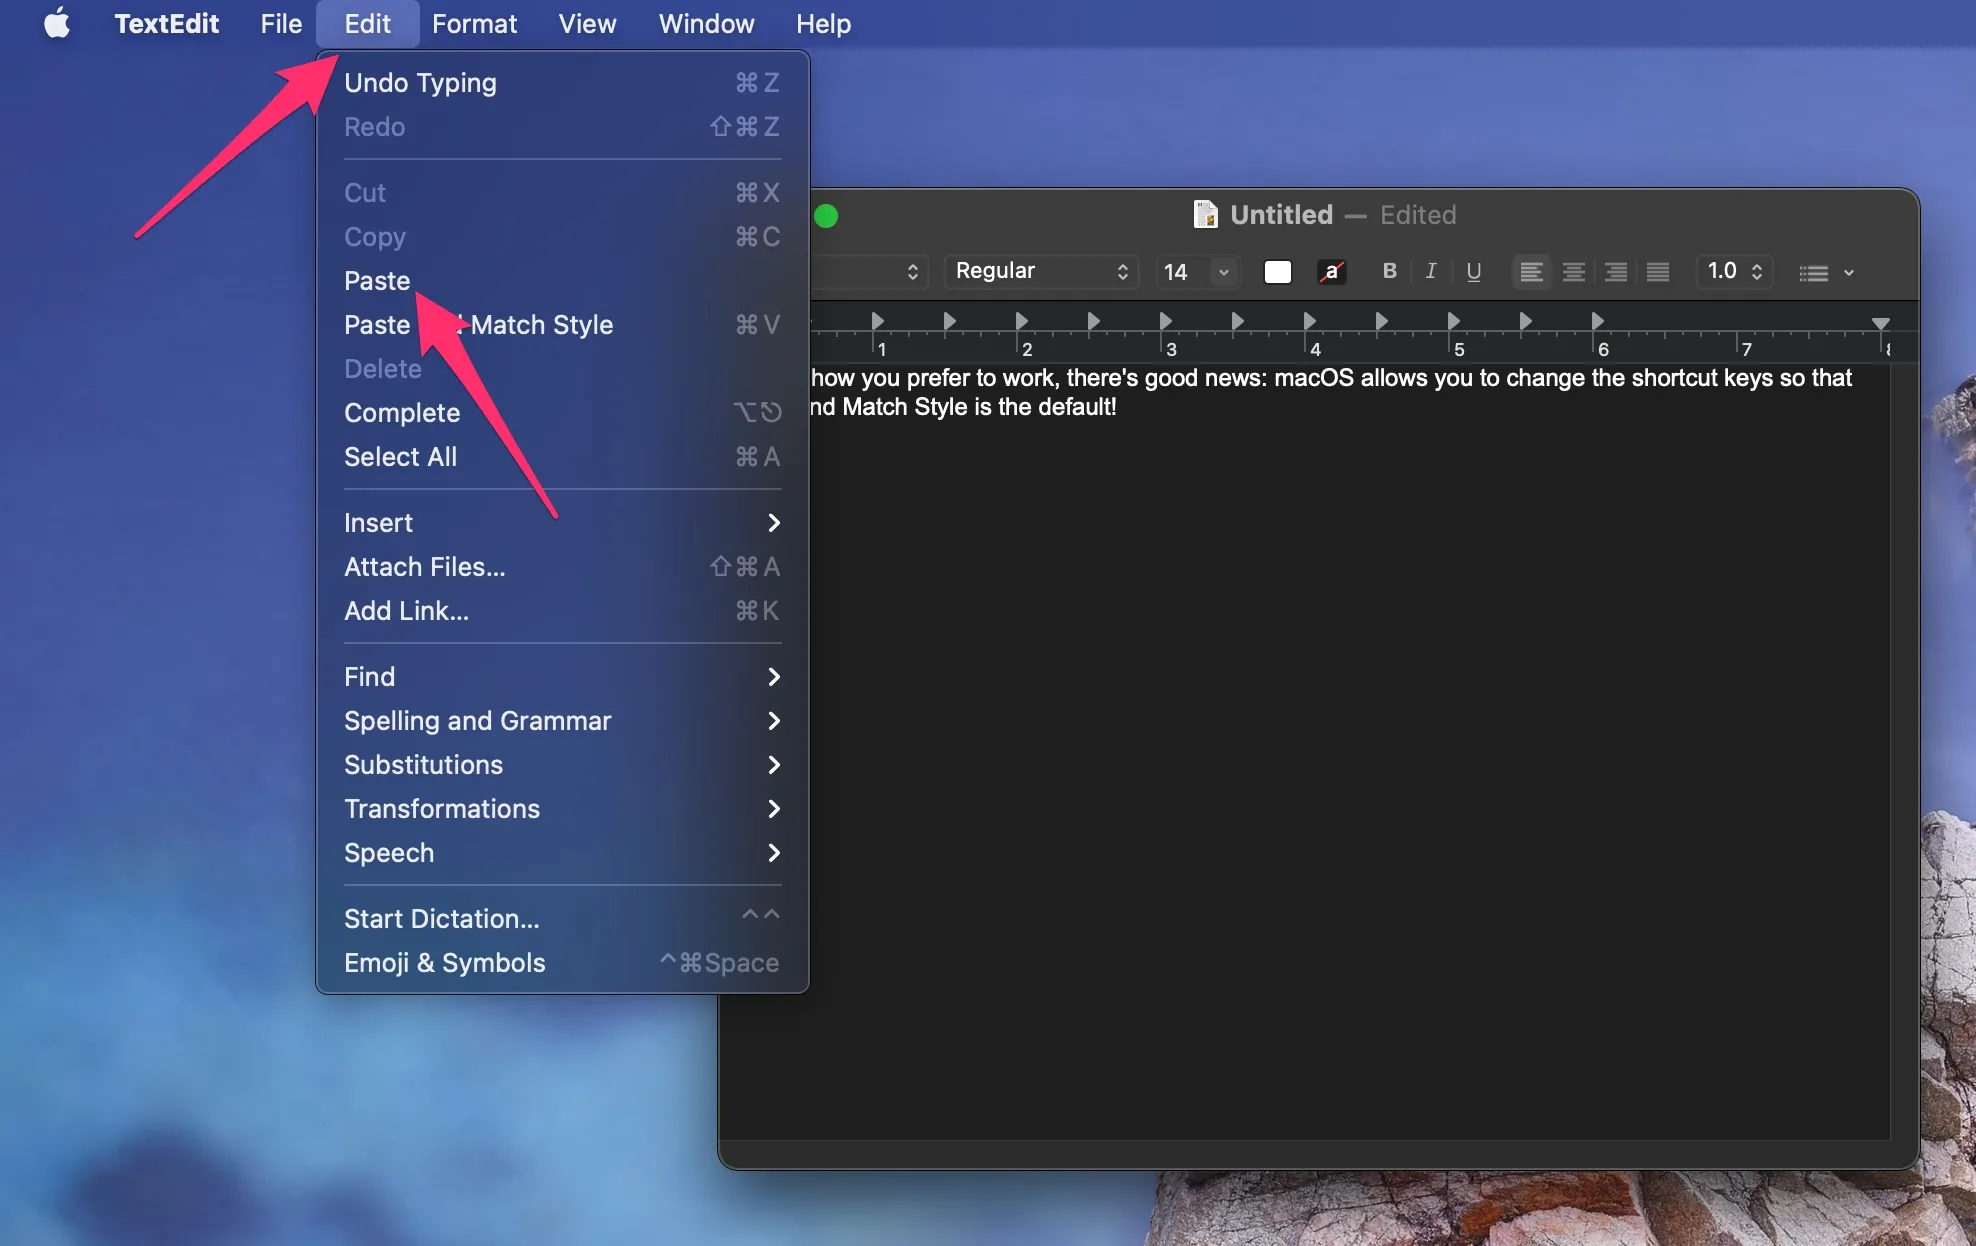Click the Italic formatting icon
Viewport: 1976px width, 1246px height.
coord(1431,271)
